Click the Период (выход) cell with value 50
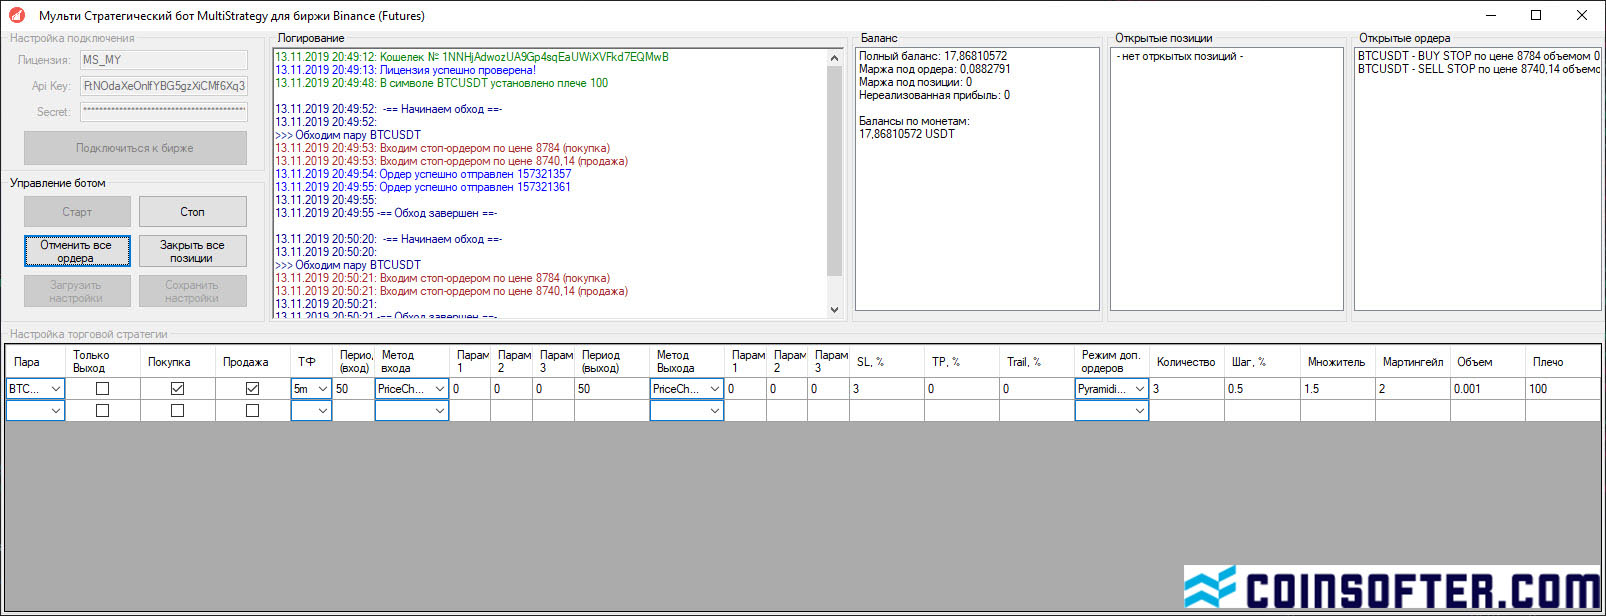Viewport: 1606px width, 616px height. pos(612,389)
